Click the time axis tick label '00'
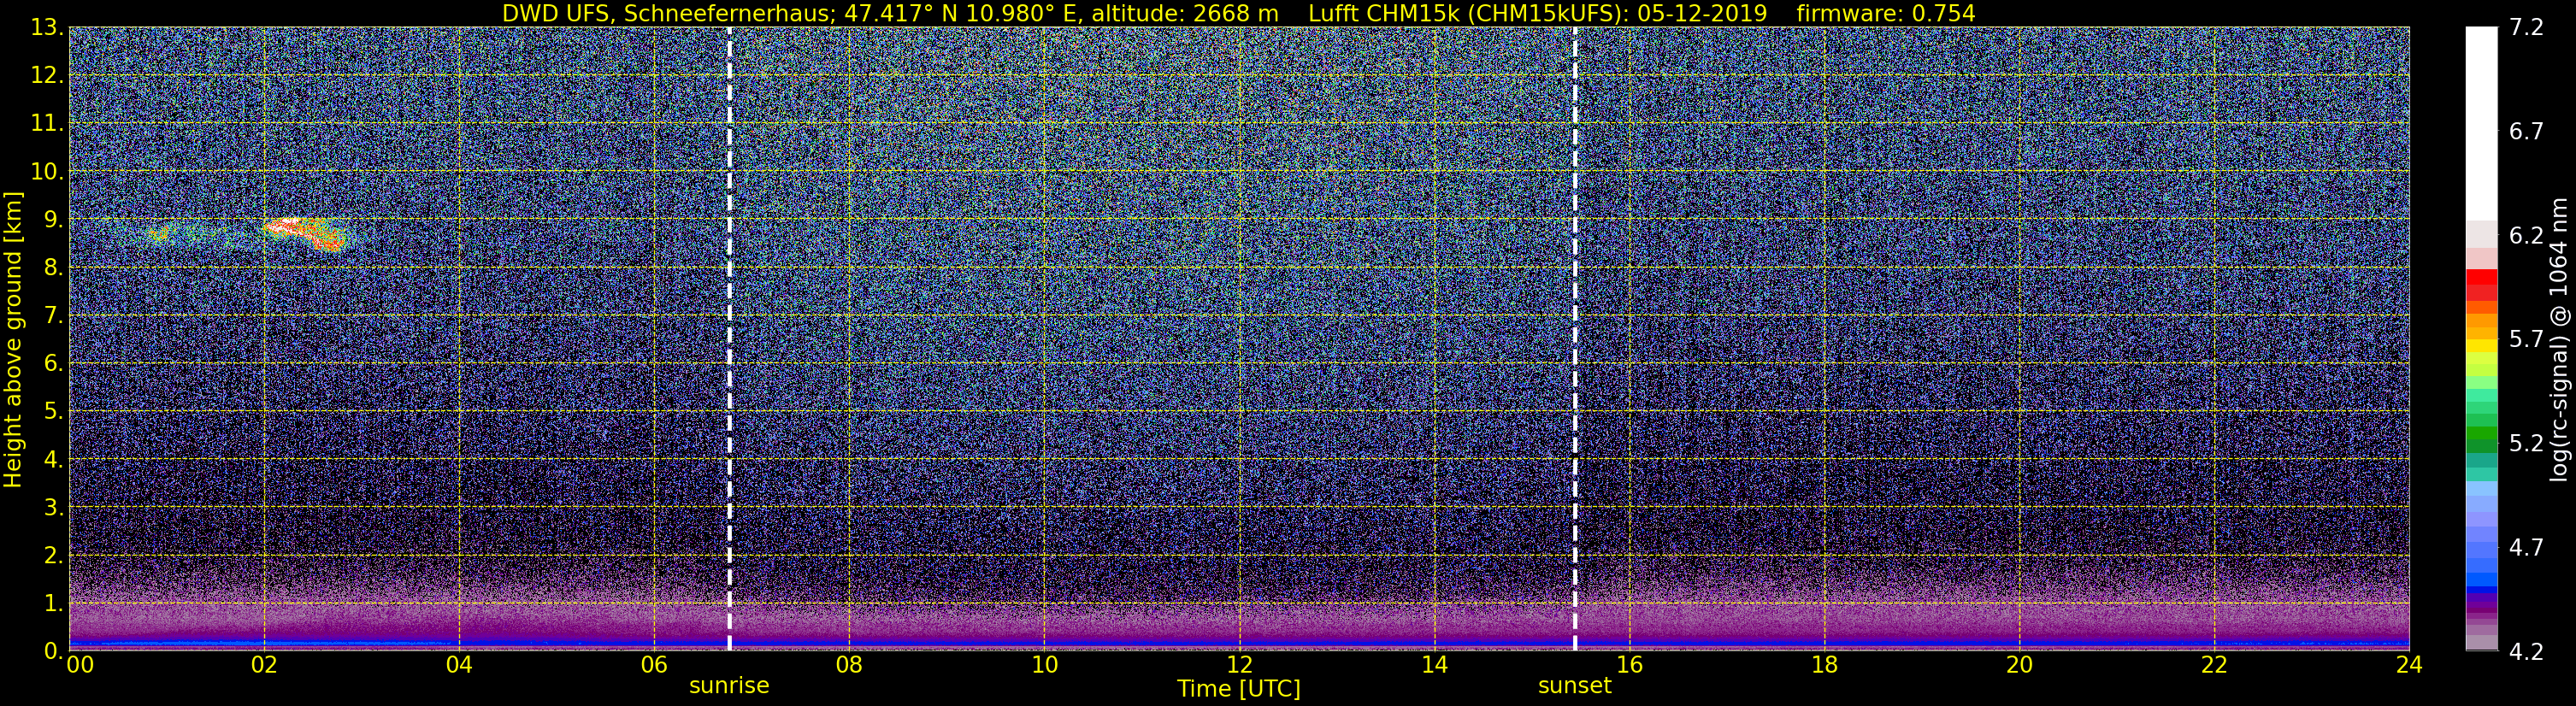The height and width of the screenshot is (706, 2576). [x=80, y=665]
